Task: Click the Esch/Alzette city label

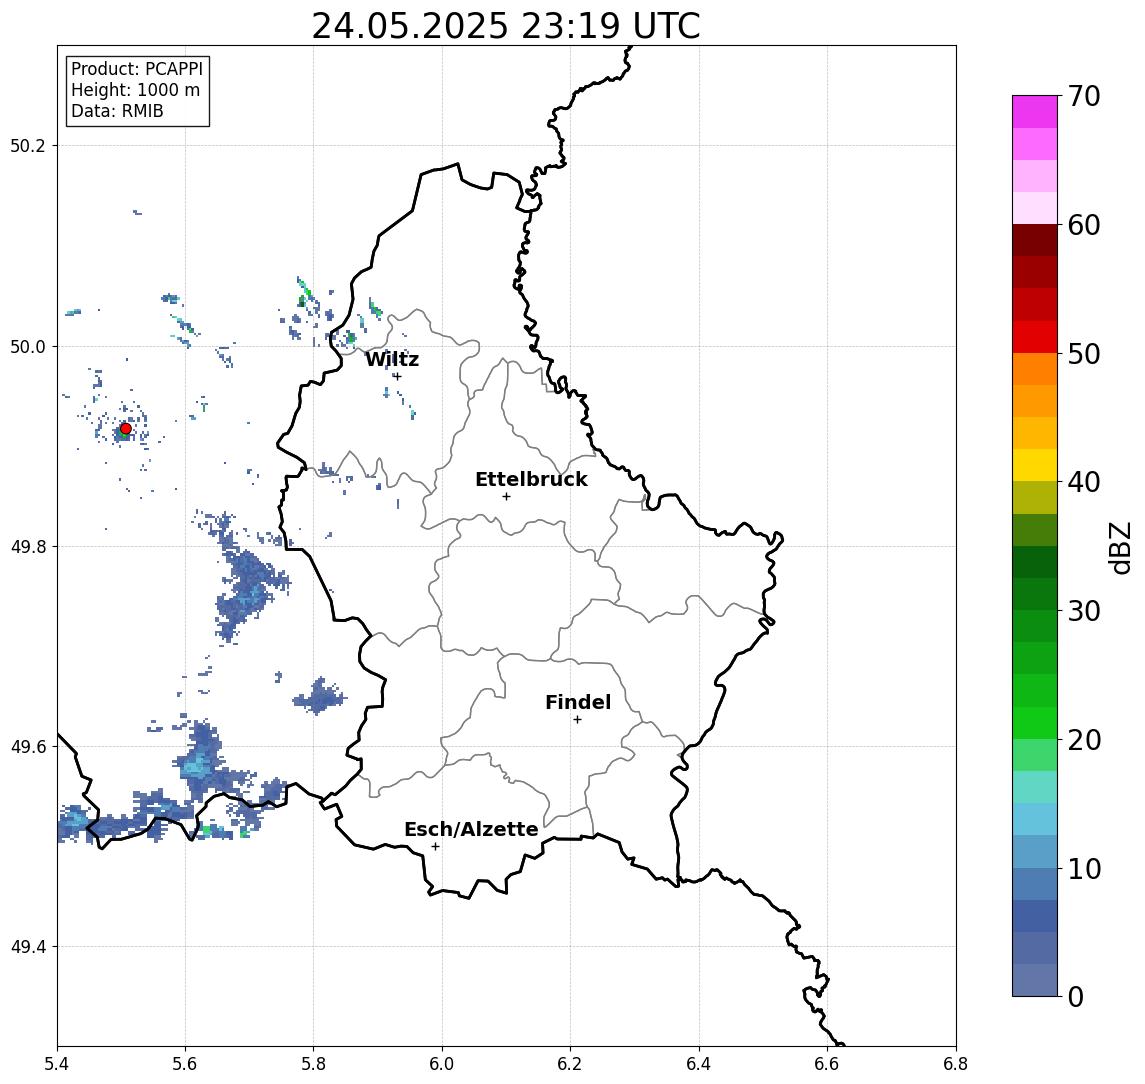Action: point(471,829)
